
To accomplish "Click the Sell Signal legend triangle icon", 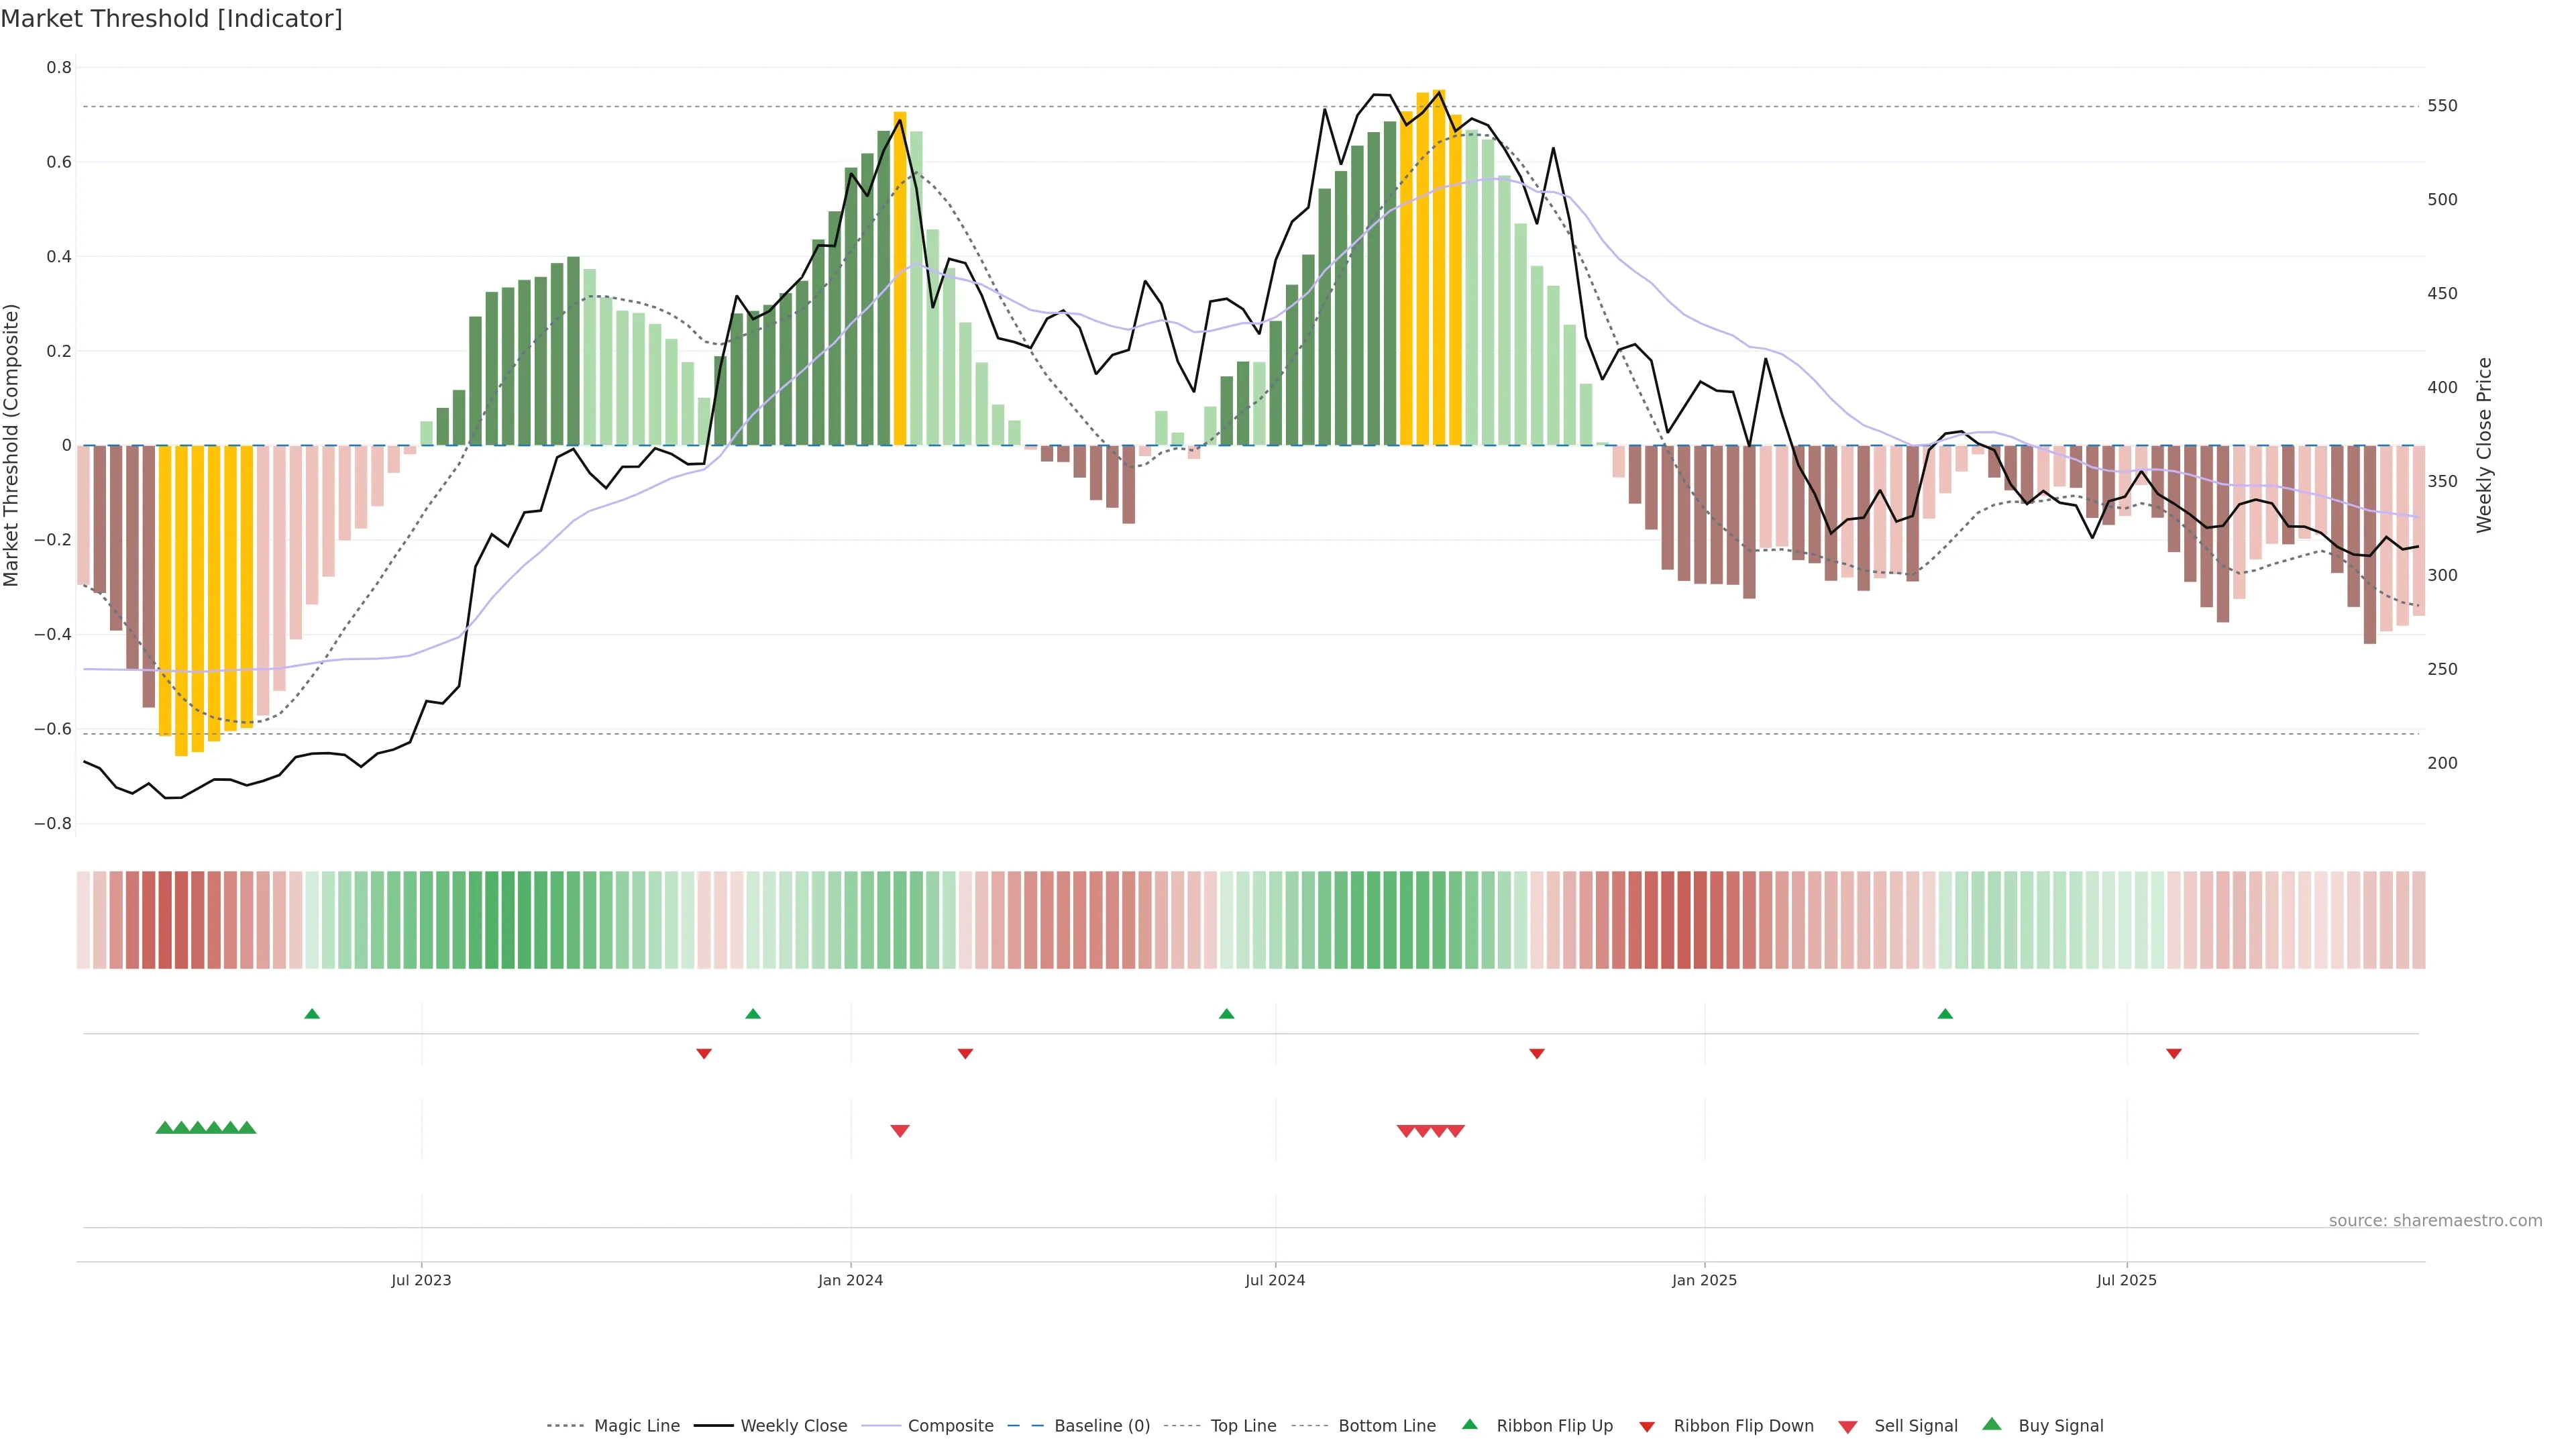I will coord(1847,1427).
